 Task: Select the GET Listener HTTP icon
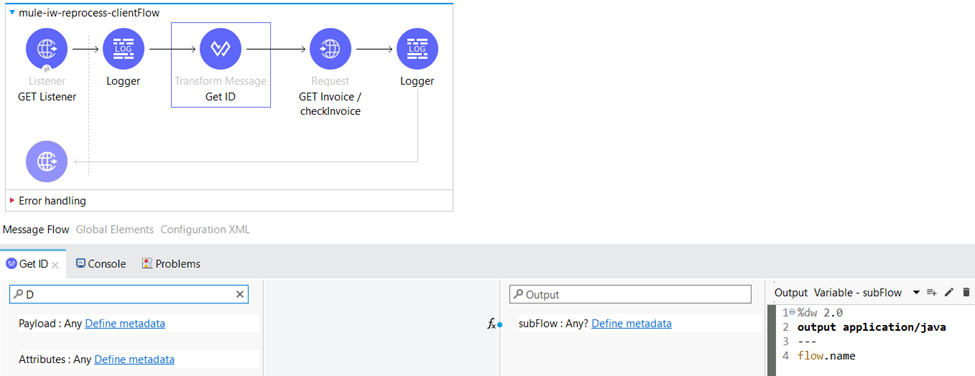click(x=47, y=49)
